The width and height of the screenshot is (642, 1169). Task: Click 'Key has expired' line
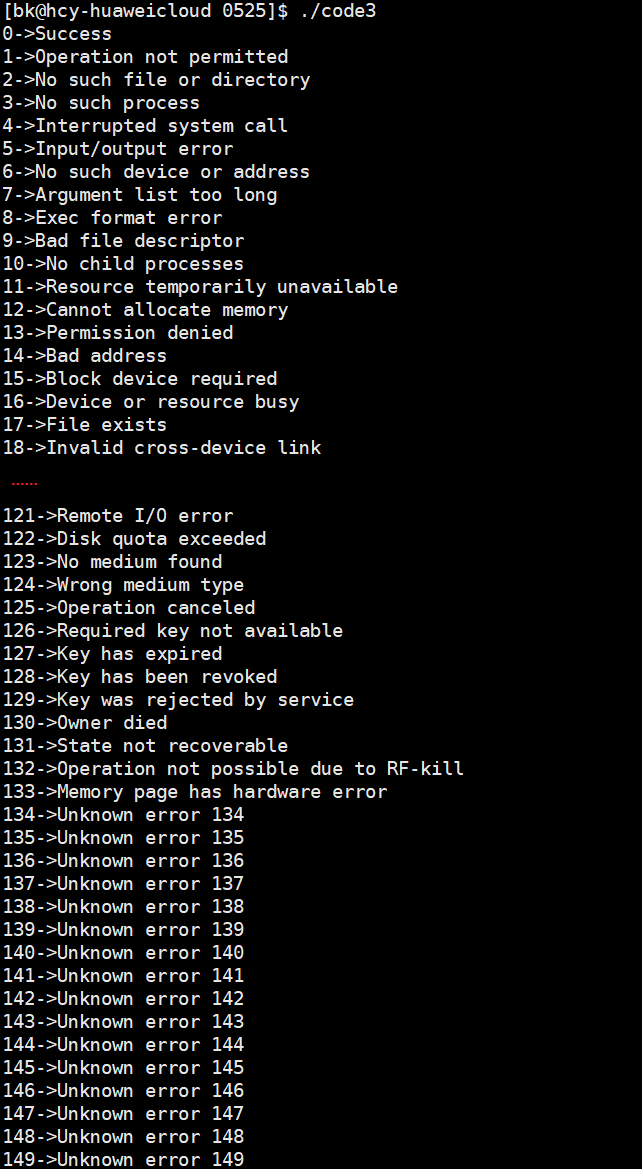click(112, 654)
